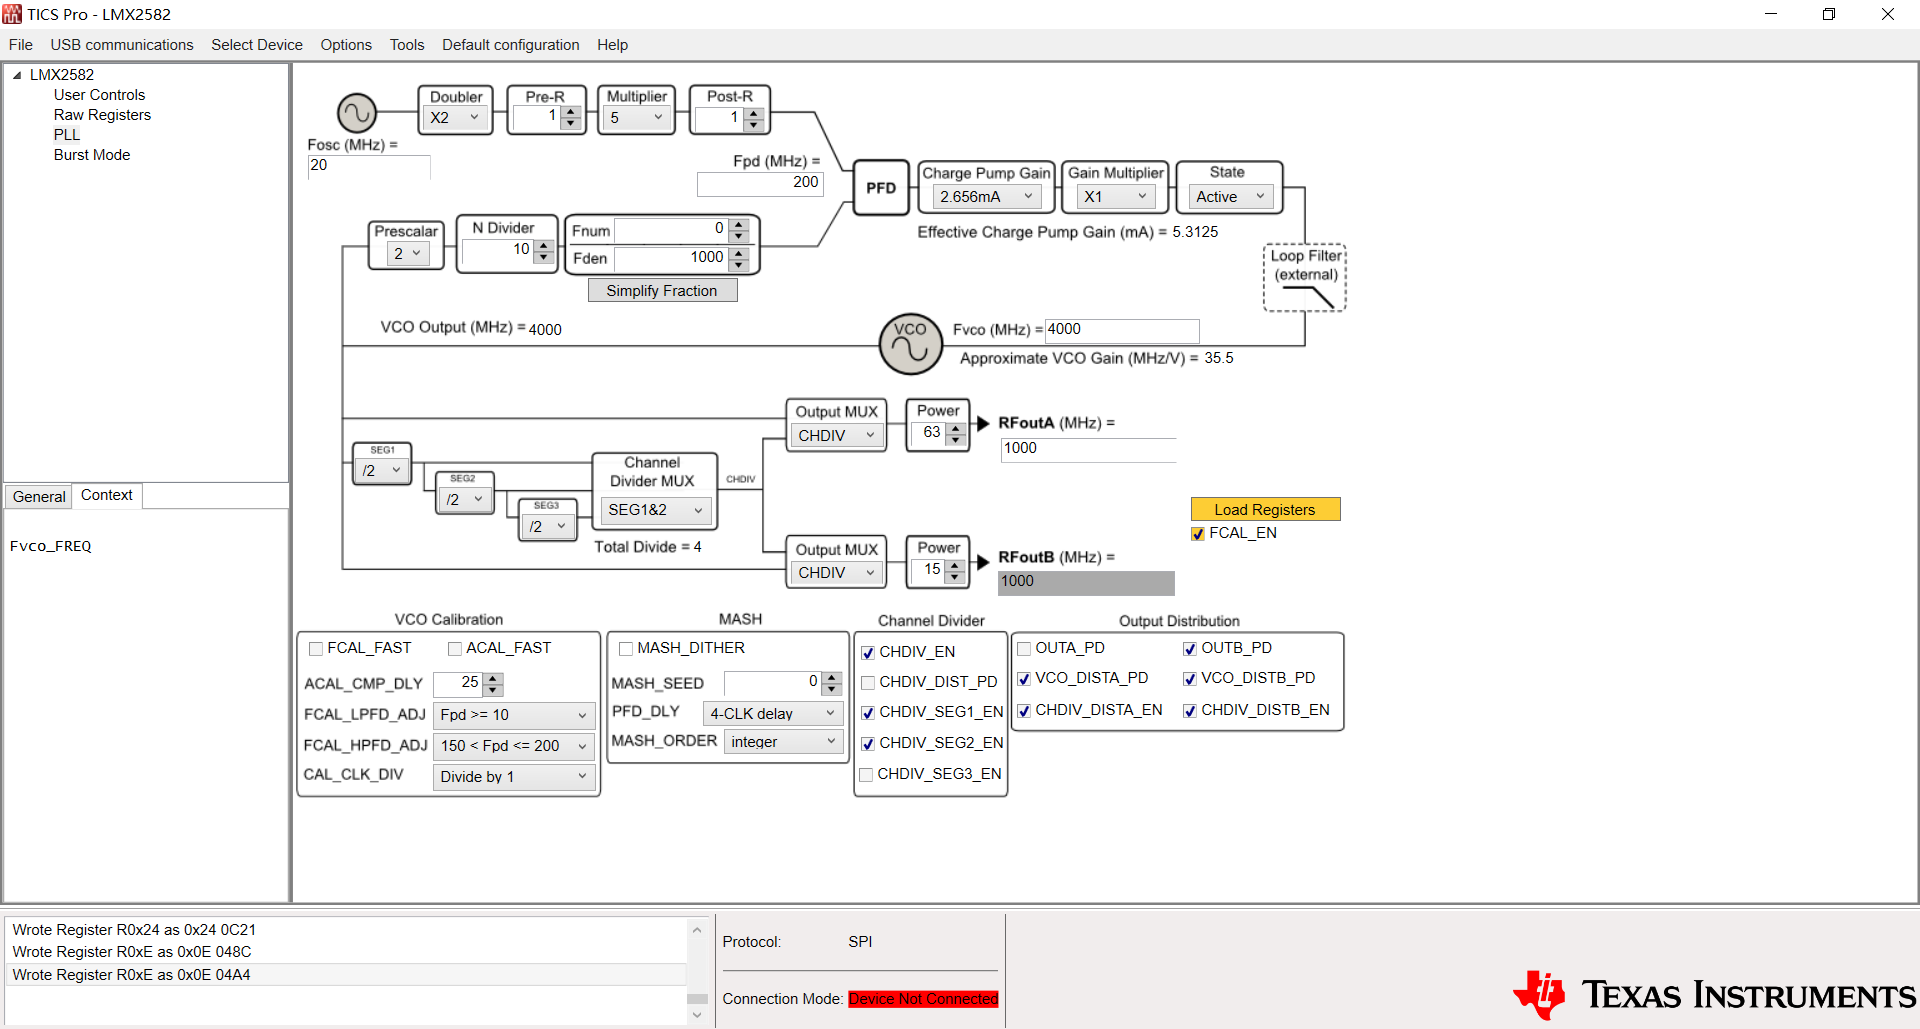The image size is (1920, 1029).
Task: Click the Texas Instruments logo
Action: (1714, 994)
